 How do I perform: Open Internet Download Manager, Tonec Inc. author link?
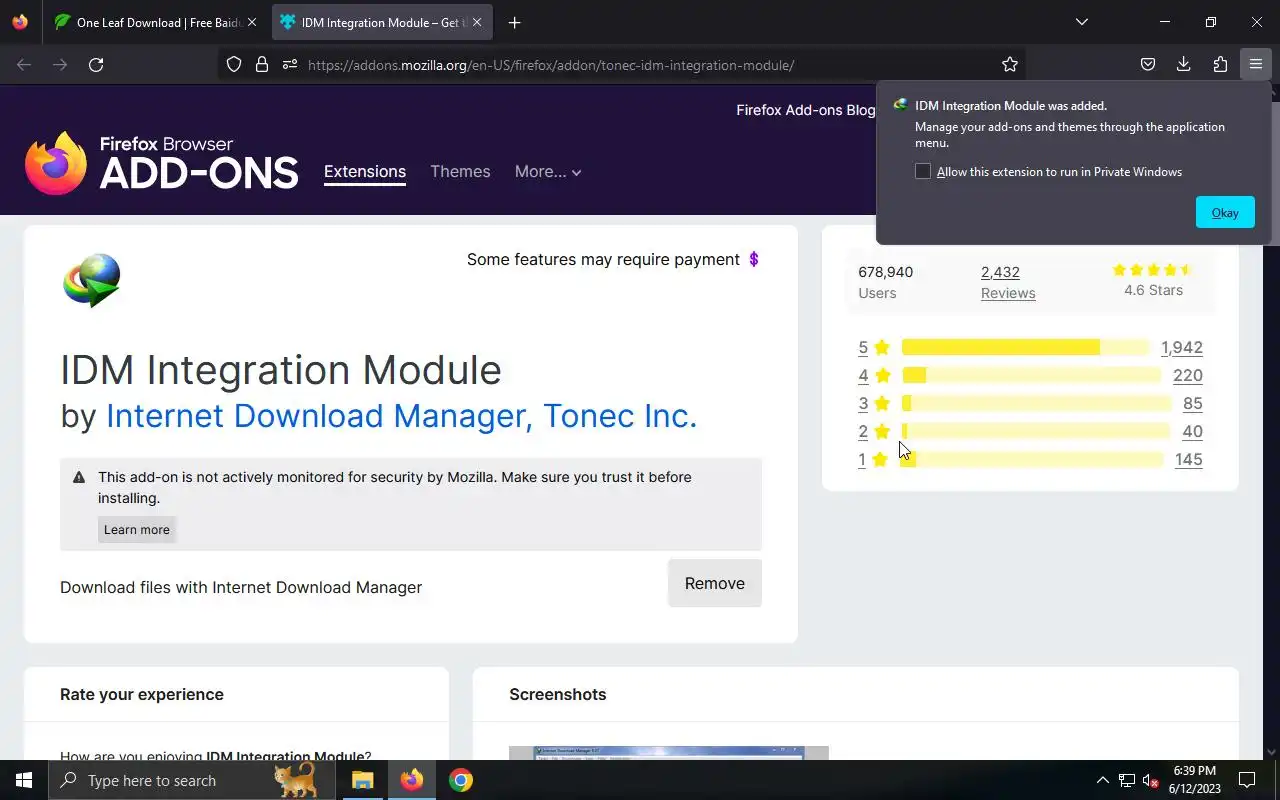(401, 415)
